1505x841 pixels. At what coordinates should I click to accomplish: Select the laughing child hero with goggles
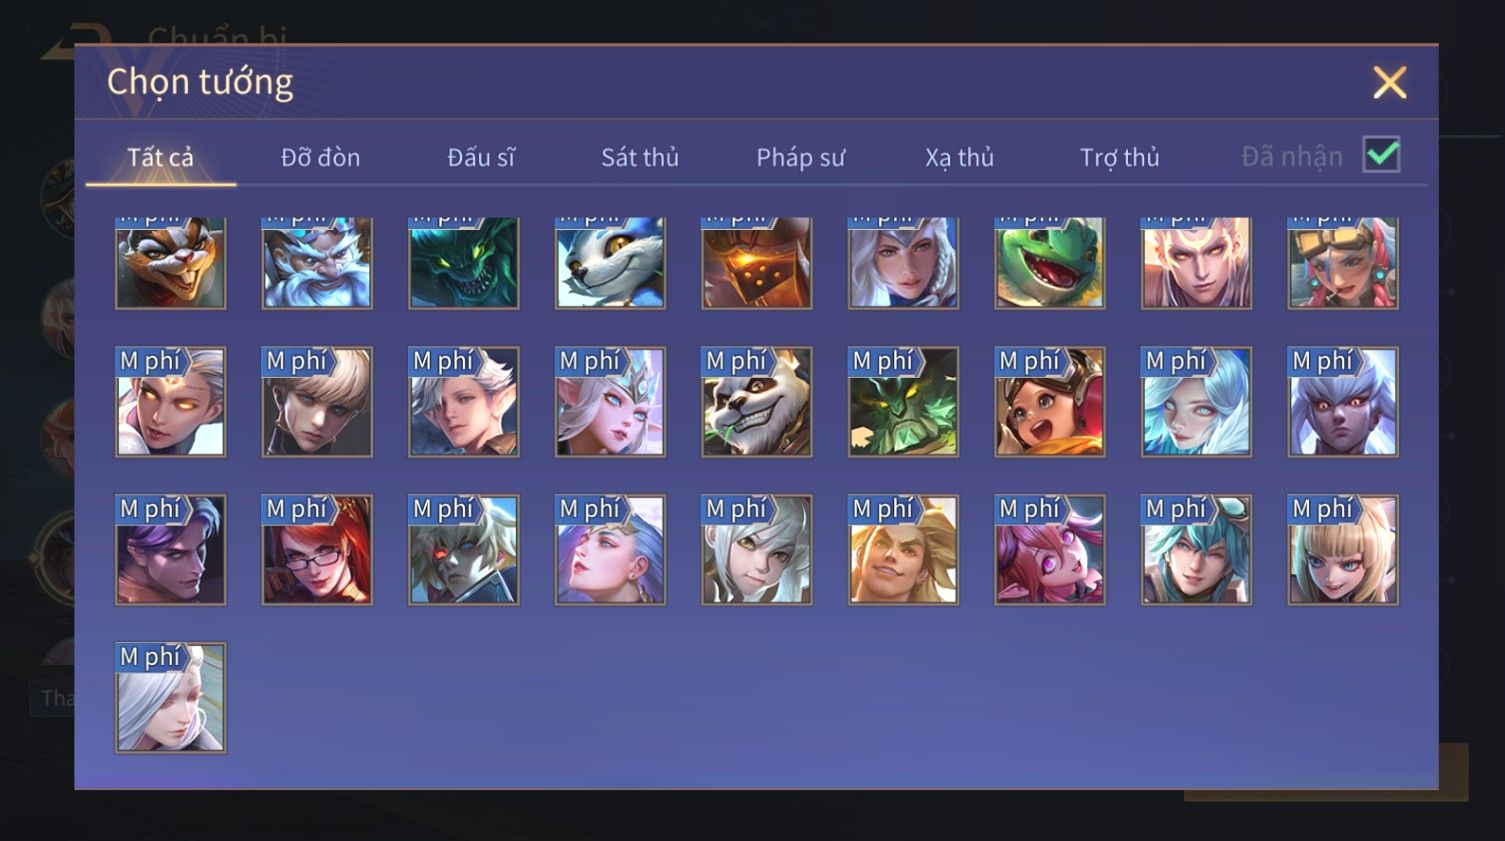point(1050,402)
